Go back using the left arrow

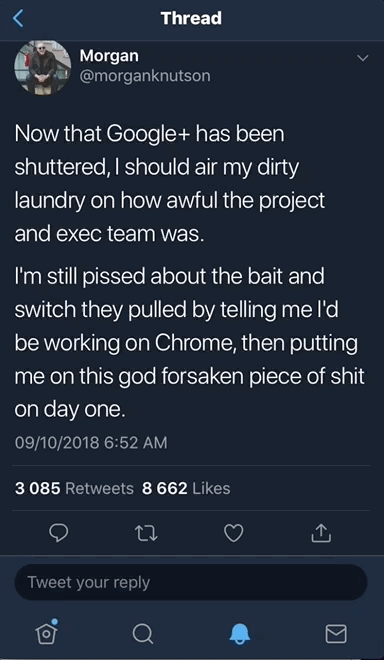pos(18,19)
